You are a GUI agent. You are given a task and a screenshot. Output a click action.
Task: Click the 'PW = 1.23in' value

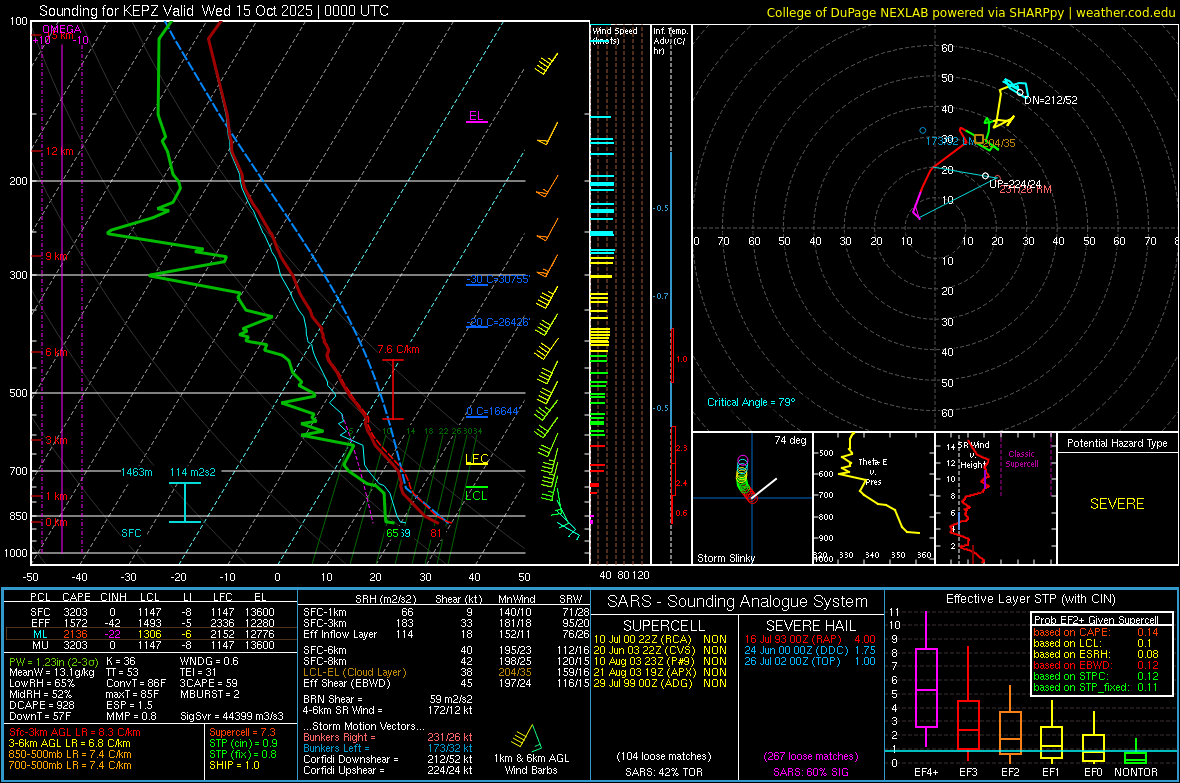point(53,662)
